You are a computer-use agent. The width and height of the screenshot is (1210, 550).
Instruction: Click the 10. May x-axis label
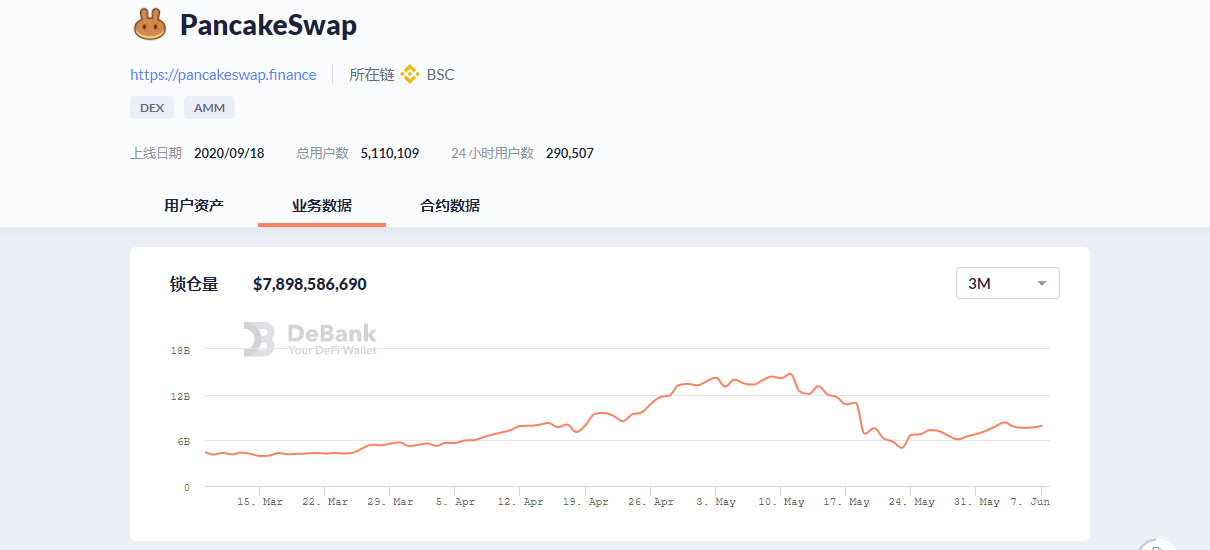click(x=781, y=502)
